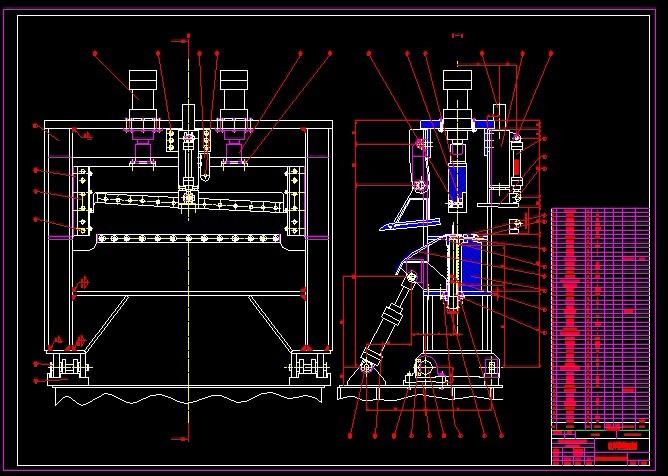This screenshot has height=476, width=668.
Task: Select the inclined hydraulic cylinder in side view
Action: click(388, 322)
